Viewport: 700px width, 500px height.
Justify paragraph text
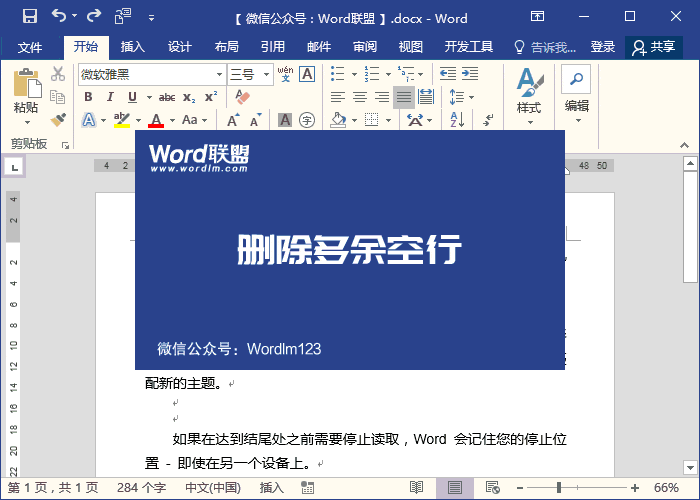tap(404, 97)
